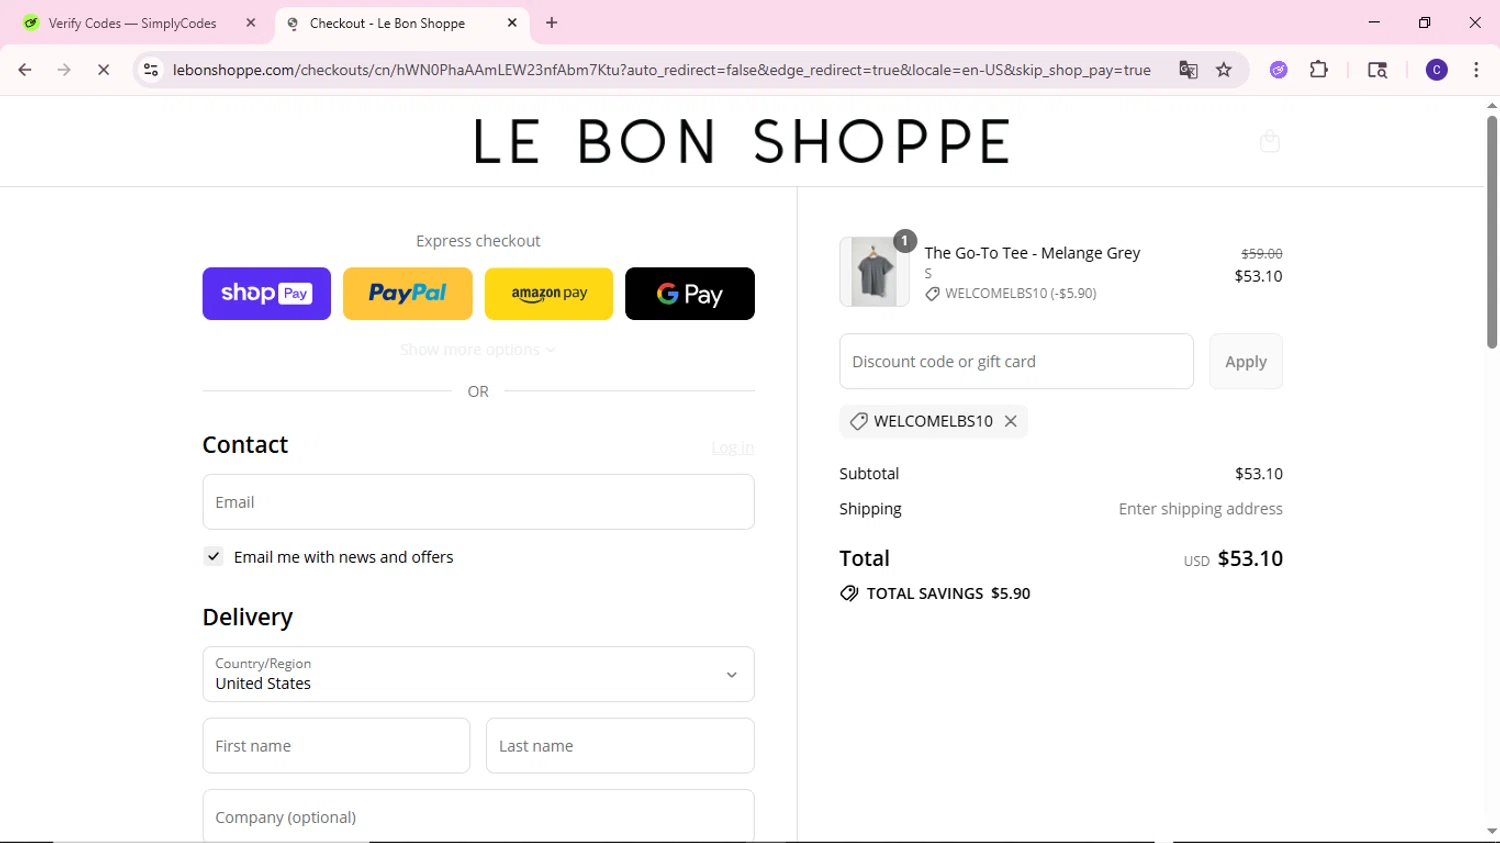Image resolution: width=1500 pixels, height=843 pixels.
Task: Expand Show more options for express checkout
Action: (x=478, y=349)
